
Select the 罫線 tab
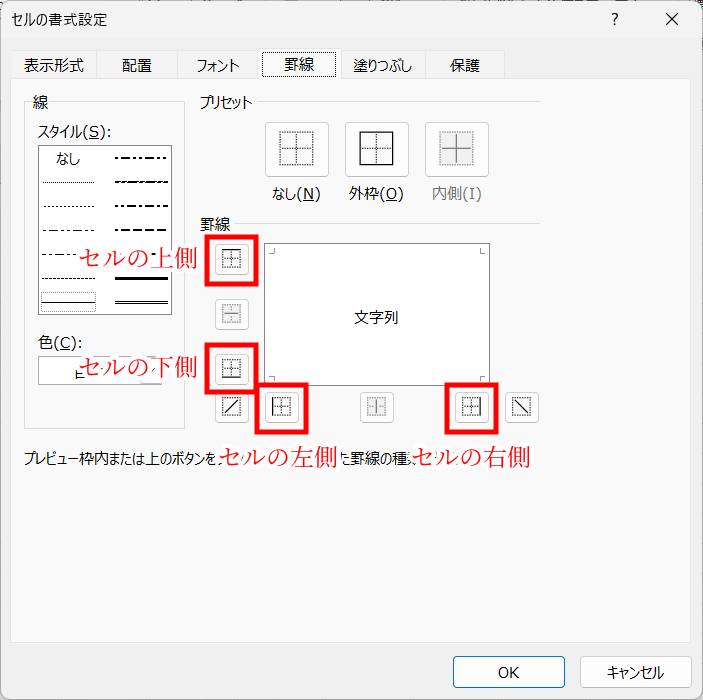point(299,65)
